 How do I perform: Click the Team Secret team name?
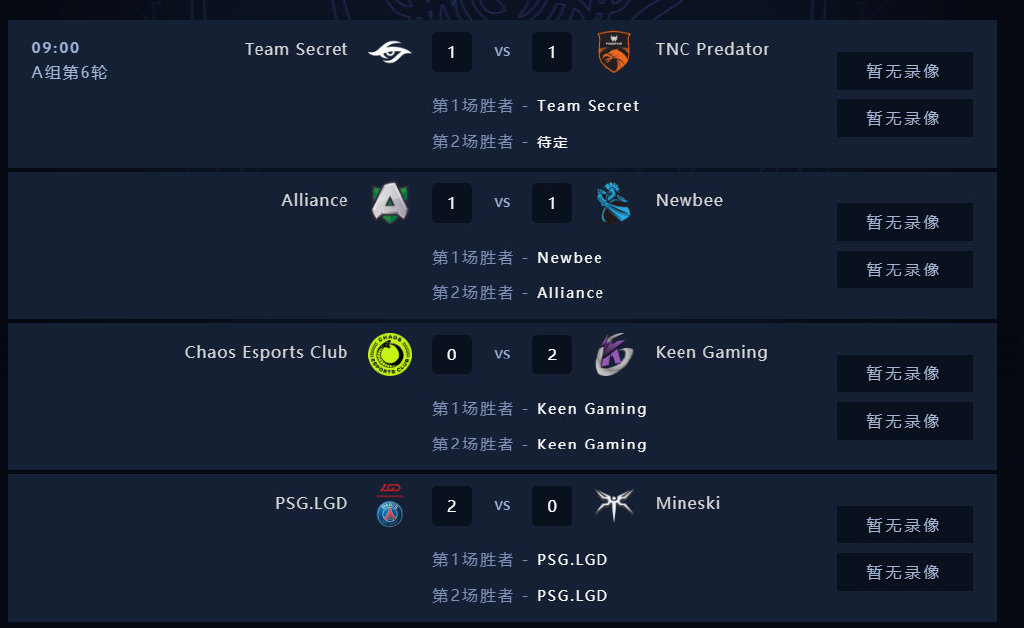tap(296, 49)
